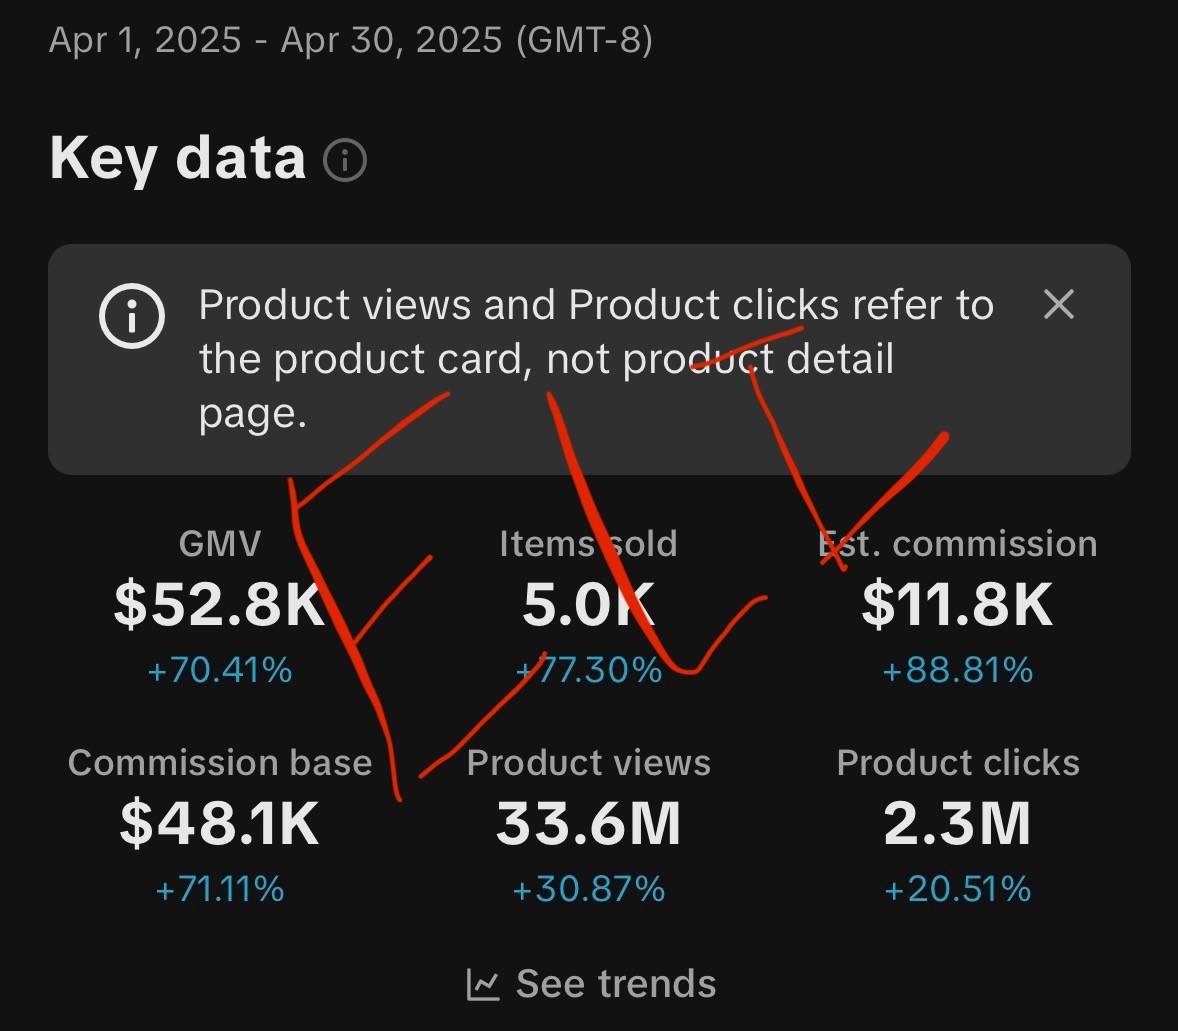
Task: Dismiss the product views notice banner
Action: coord(1059,304)
